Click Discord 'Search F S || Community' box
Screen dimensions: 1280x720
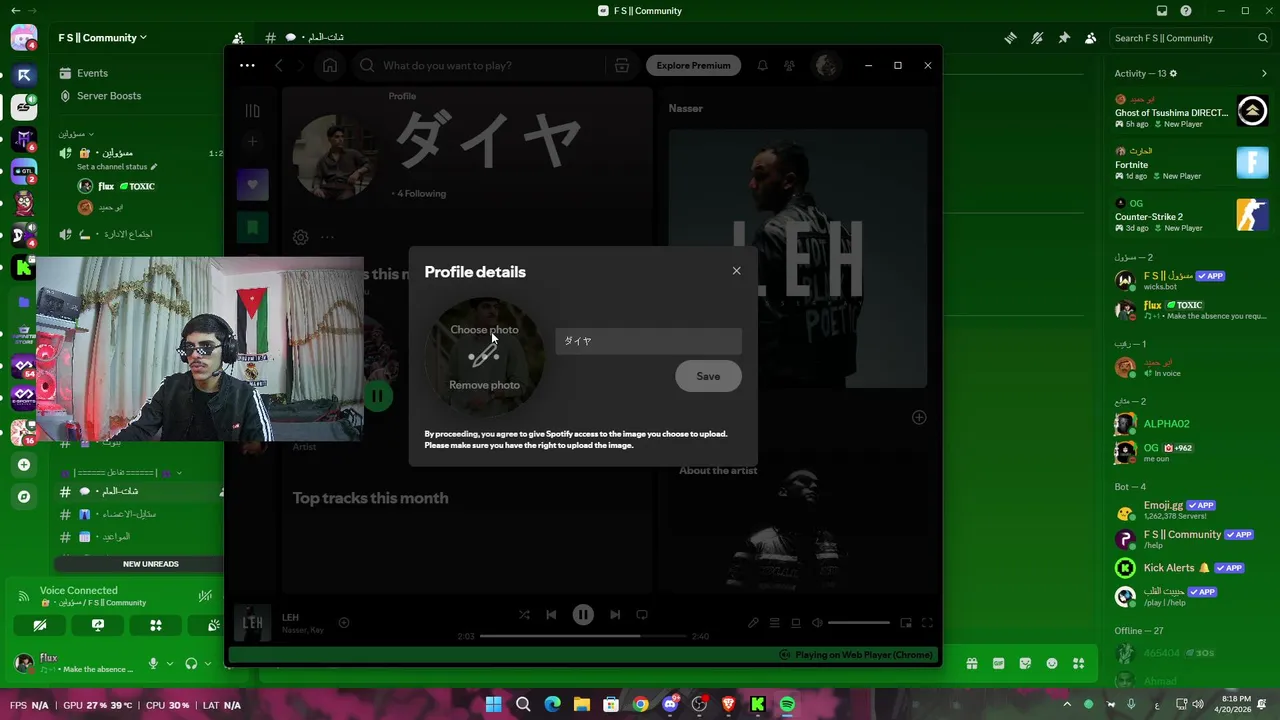(1190, 38)
